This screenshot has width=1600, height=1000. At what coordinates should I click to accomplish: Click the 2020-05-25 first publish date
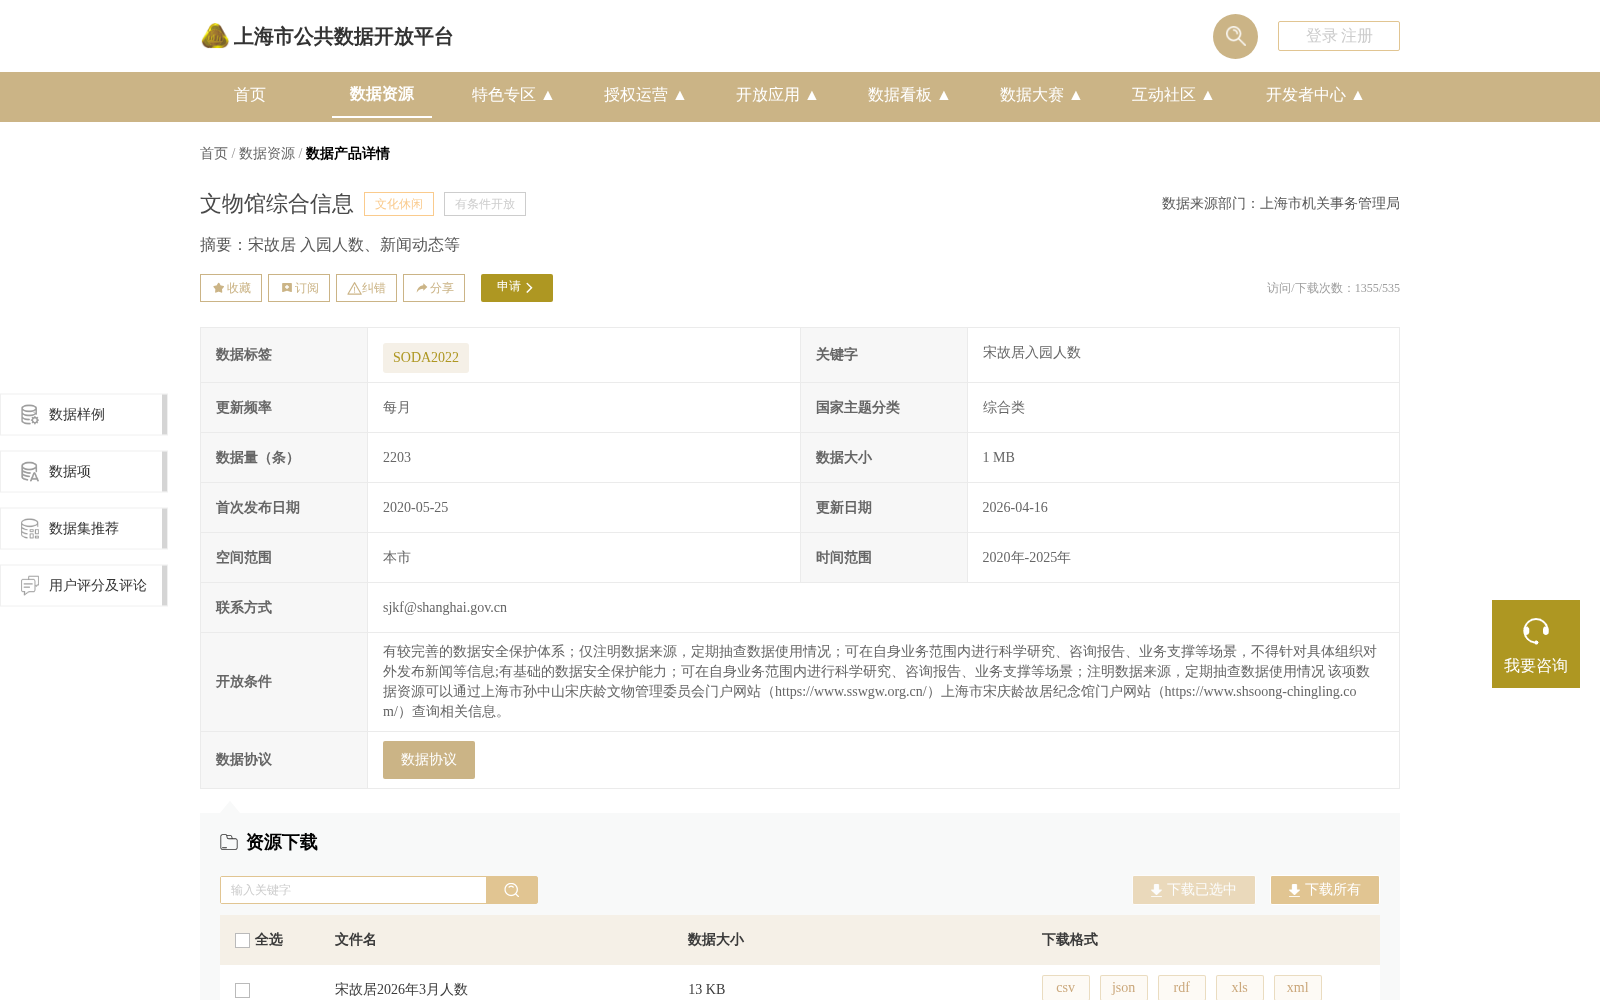click(x=415, y=507)
